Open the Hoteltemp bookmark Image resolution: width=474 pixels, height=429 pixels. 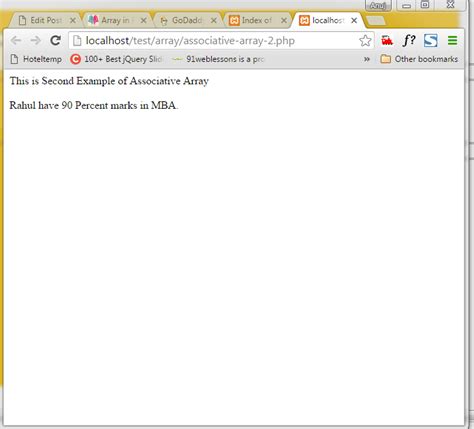click(36, 59)
